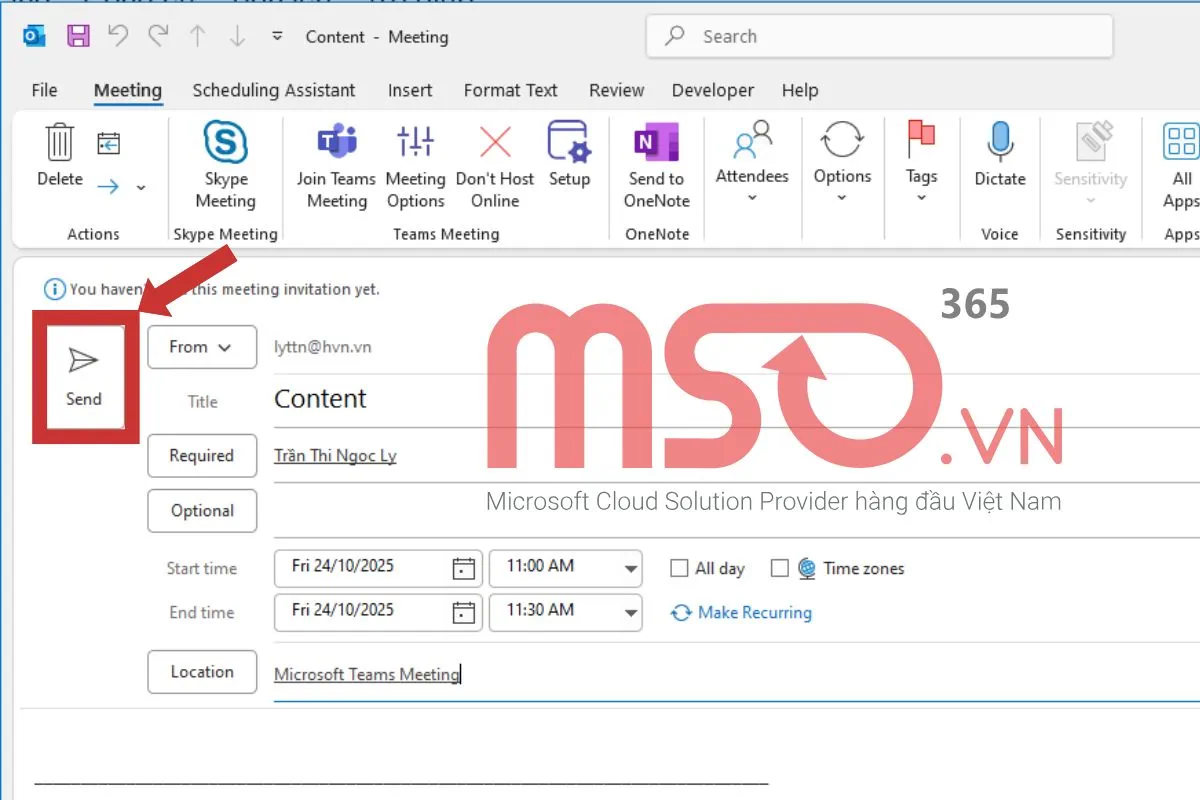Open the From address dropdown
The width and height of the screenshot is (1200, 800).
coord(202,347)
